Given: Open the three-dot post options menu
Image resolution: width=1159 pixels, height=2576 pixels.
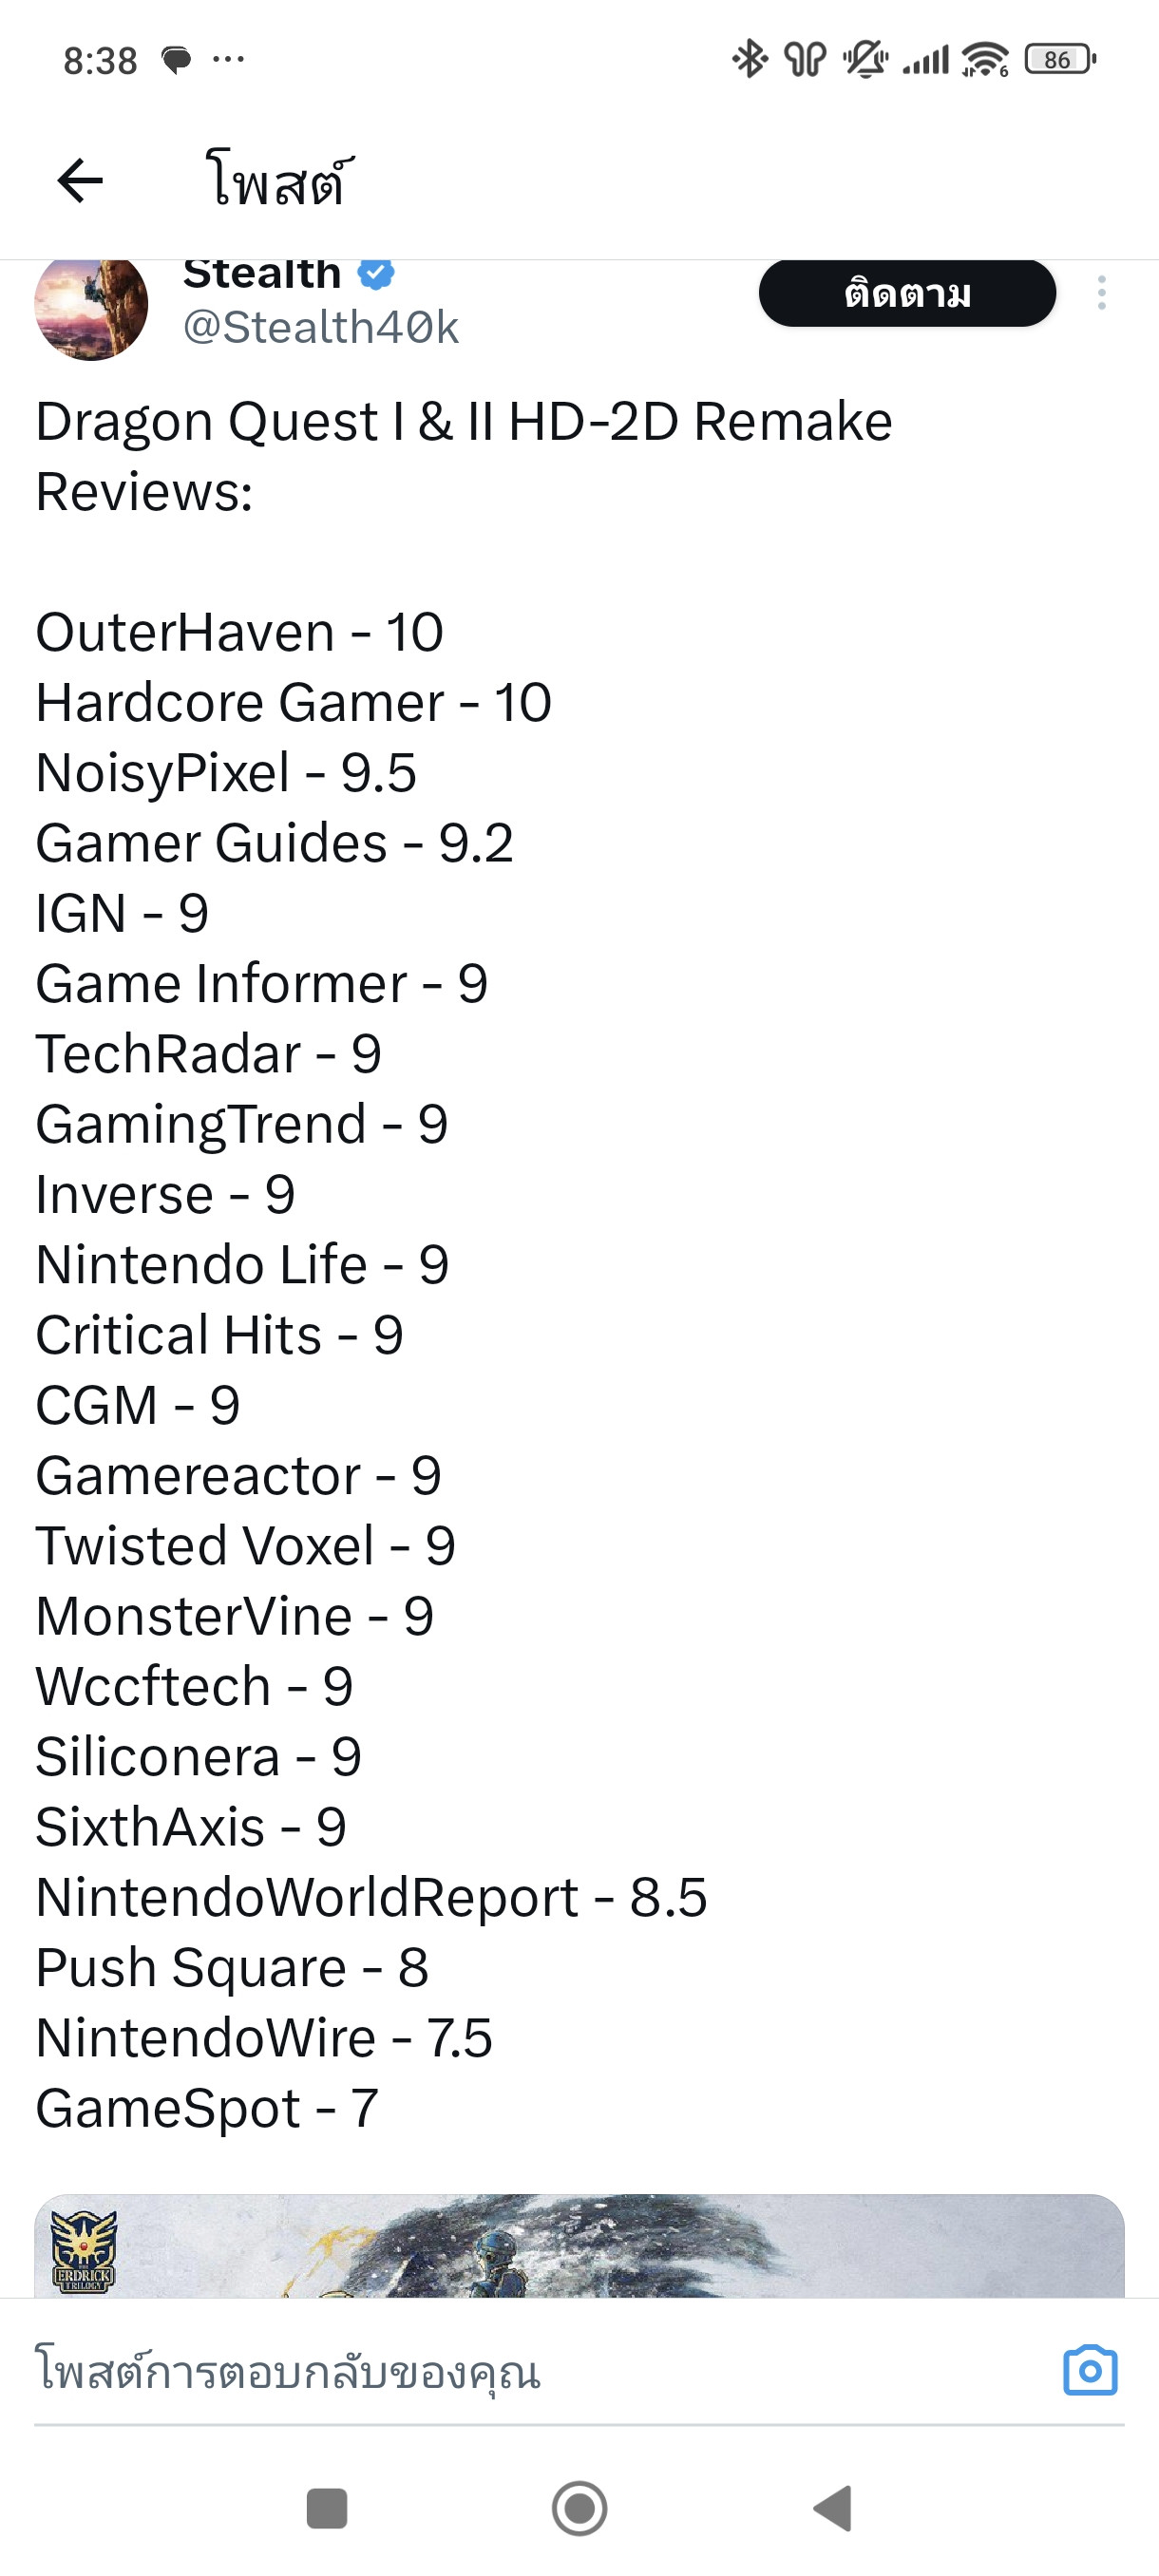Looking at the screenshot, I should pyautogui.click(x=1101, y=293).
